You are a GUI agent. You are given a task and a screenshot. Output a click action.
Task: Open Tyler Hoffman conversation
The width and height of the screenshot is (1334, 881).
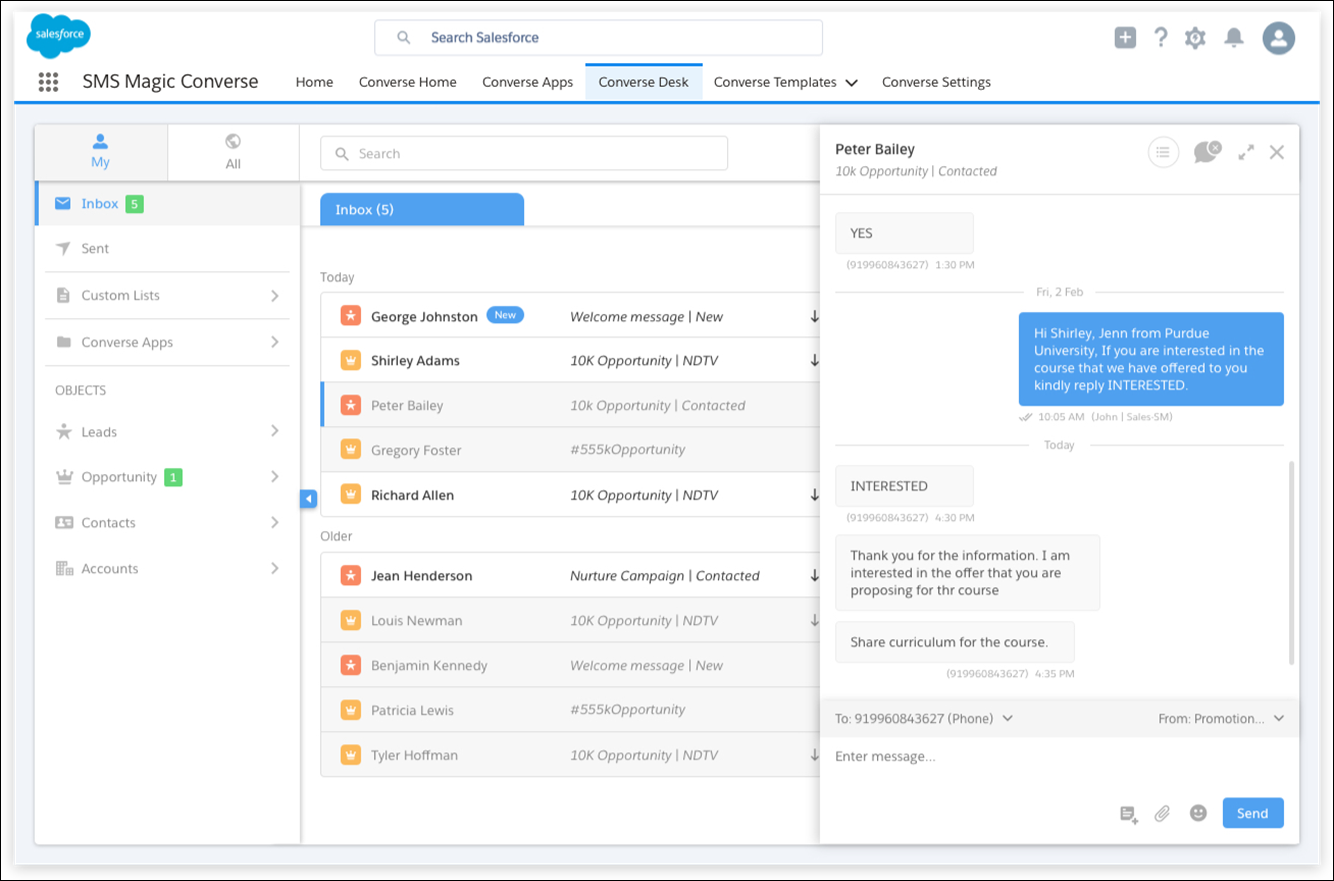[570, 755]
